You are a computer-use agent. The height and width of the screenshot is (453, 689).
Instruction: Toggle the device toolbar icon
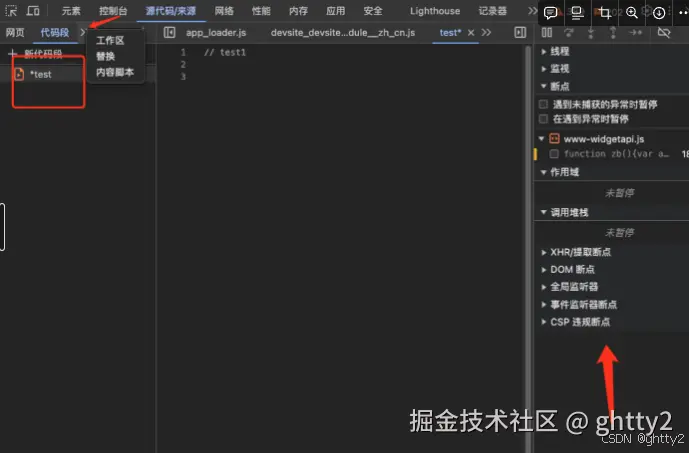pos(33,11)
